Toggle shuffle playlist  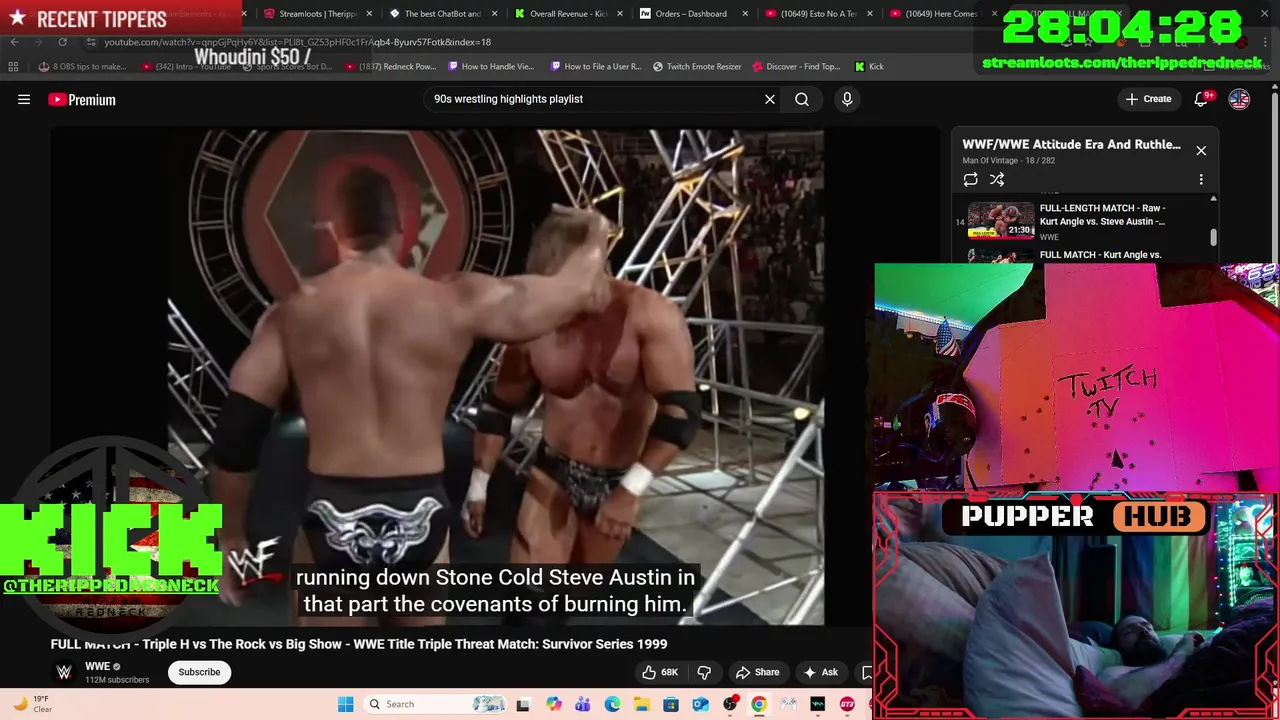(997, 179)
